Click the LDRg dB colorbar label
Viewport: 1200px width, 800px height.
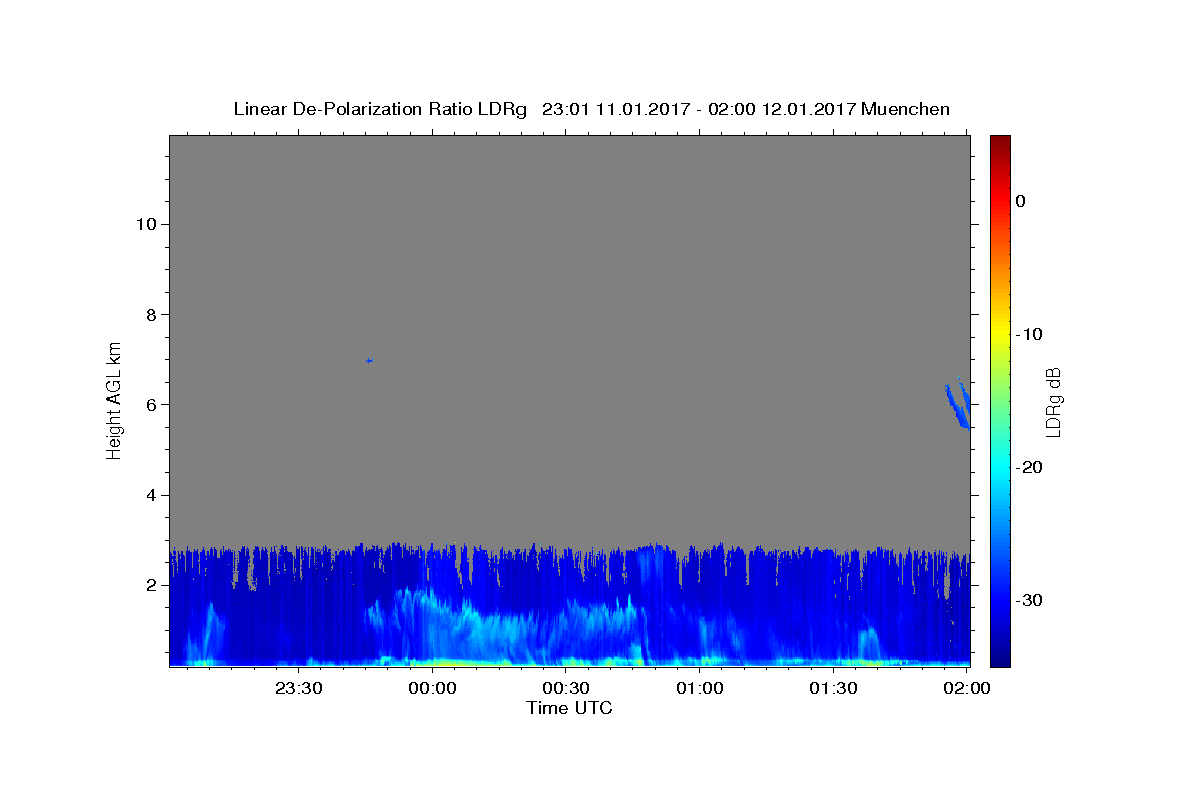click(x=1053, y=402)
